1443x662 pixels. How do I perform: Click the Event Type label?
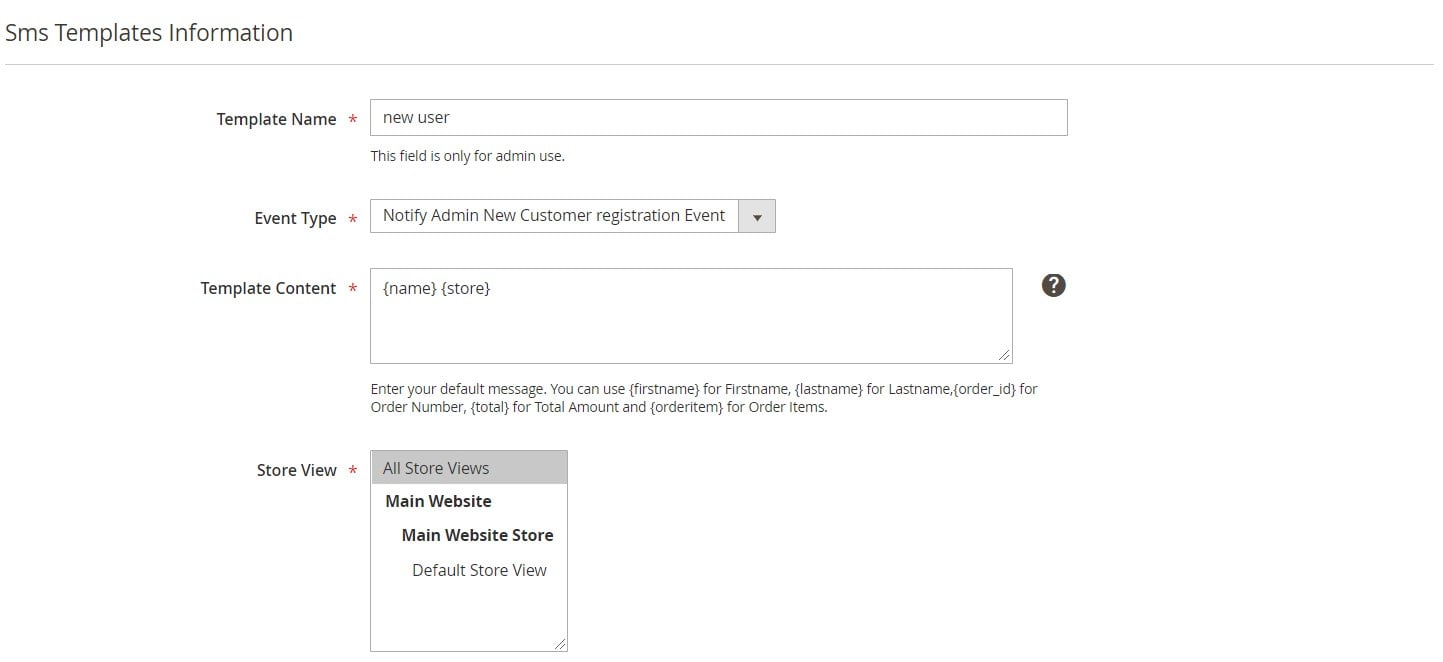tap(295, 218)
